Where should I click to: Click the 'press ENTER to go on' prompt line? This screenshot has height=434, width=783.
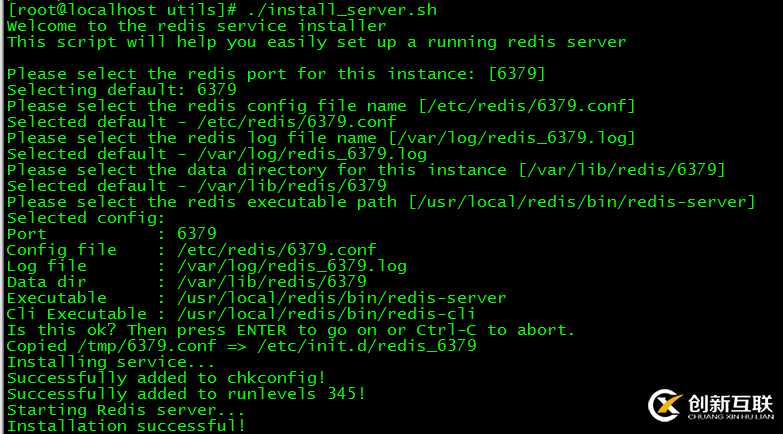click(x=290, y=330)
